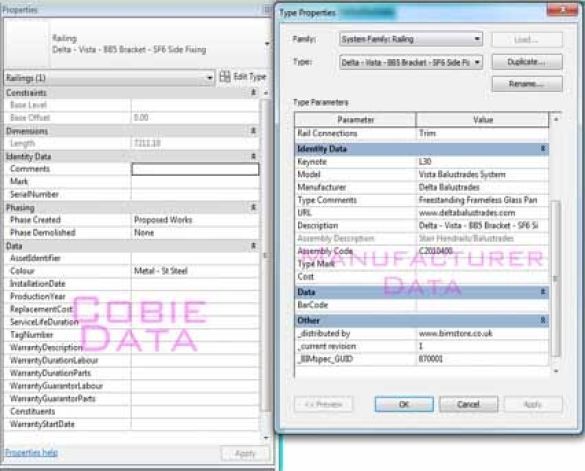
Task: Click Colour value Metal - St Steel
Action: 195,271
